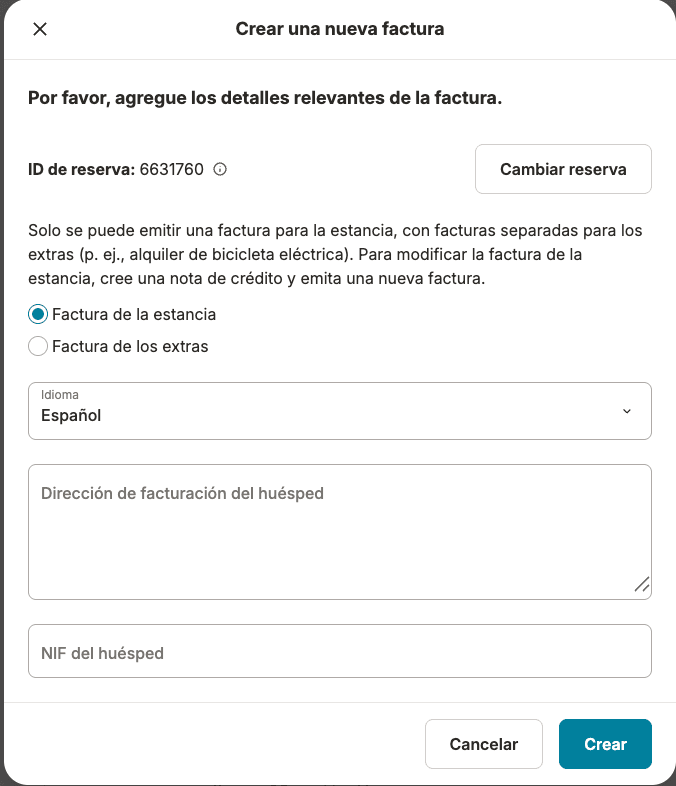
Task: Click the Factura de los extras label text
Action: pos(130,347)
